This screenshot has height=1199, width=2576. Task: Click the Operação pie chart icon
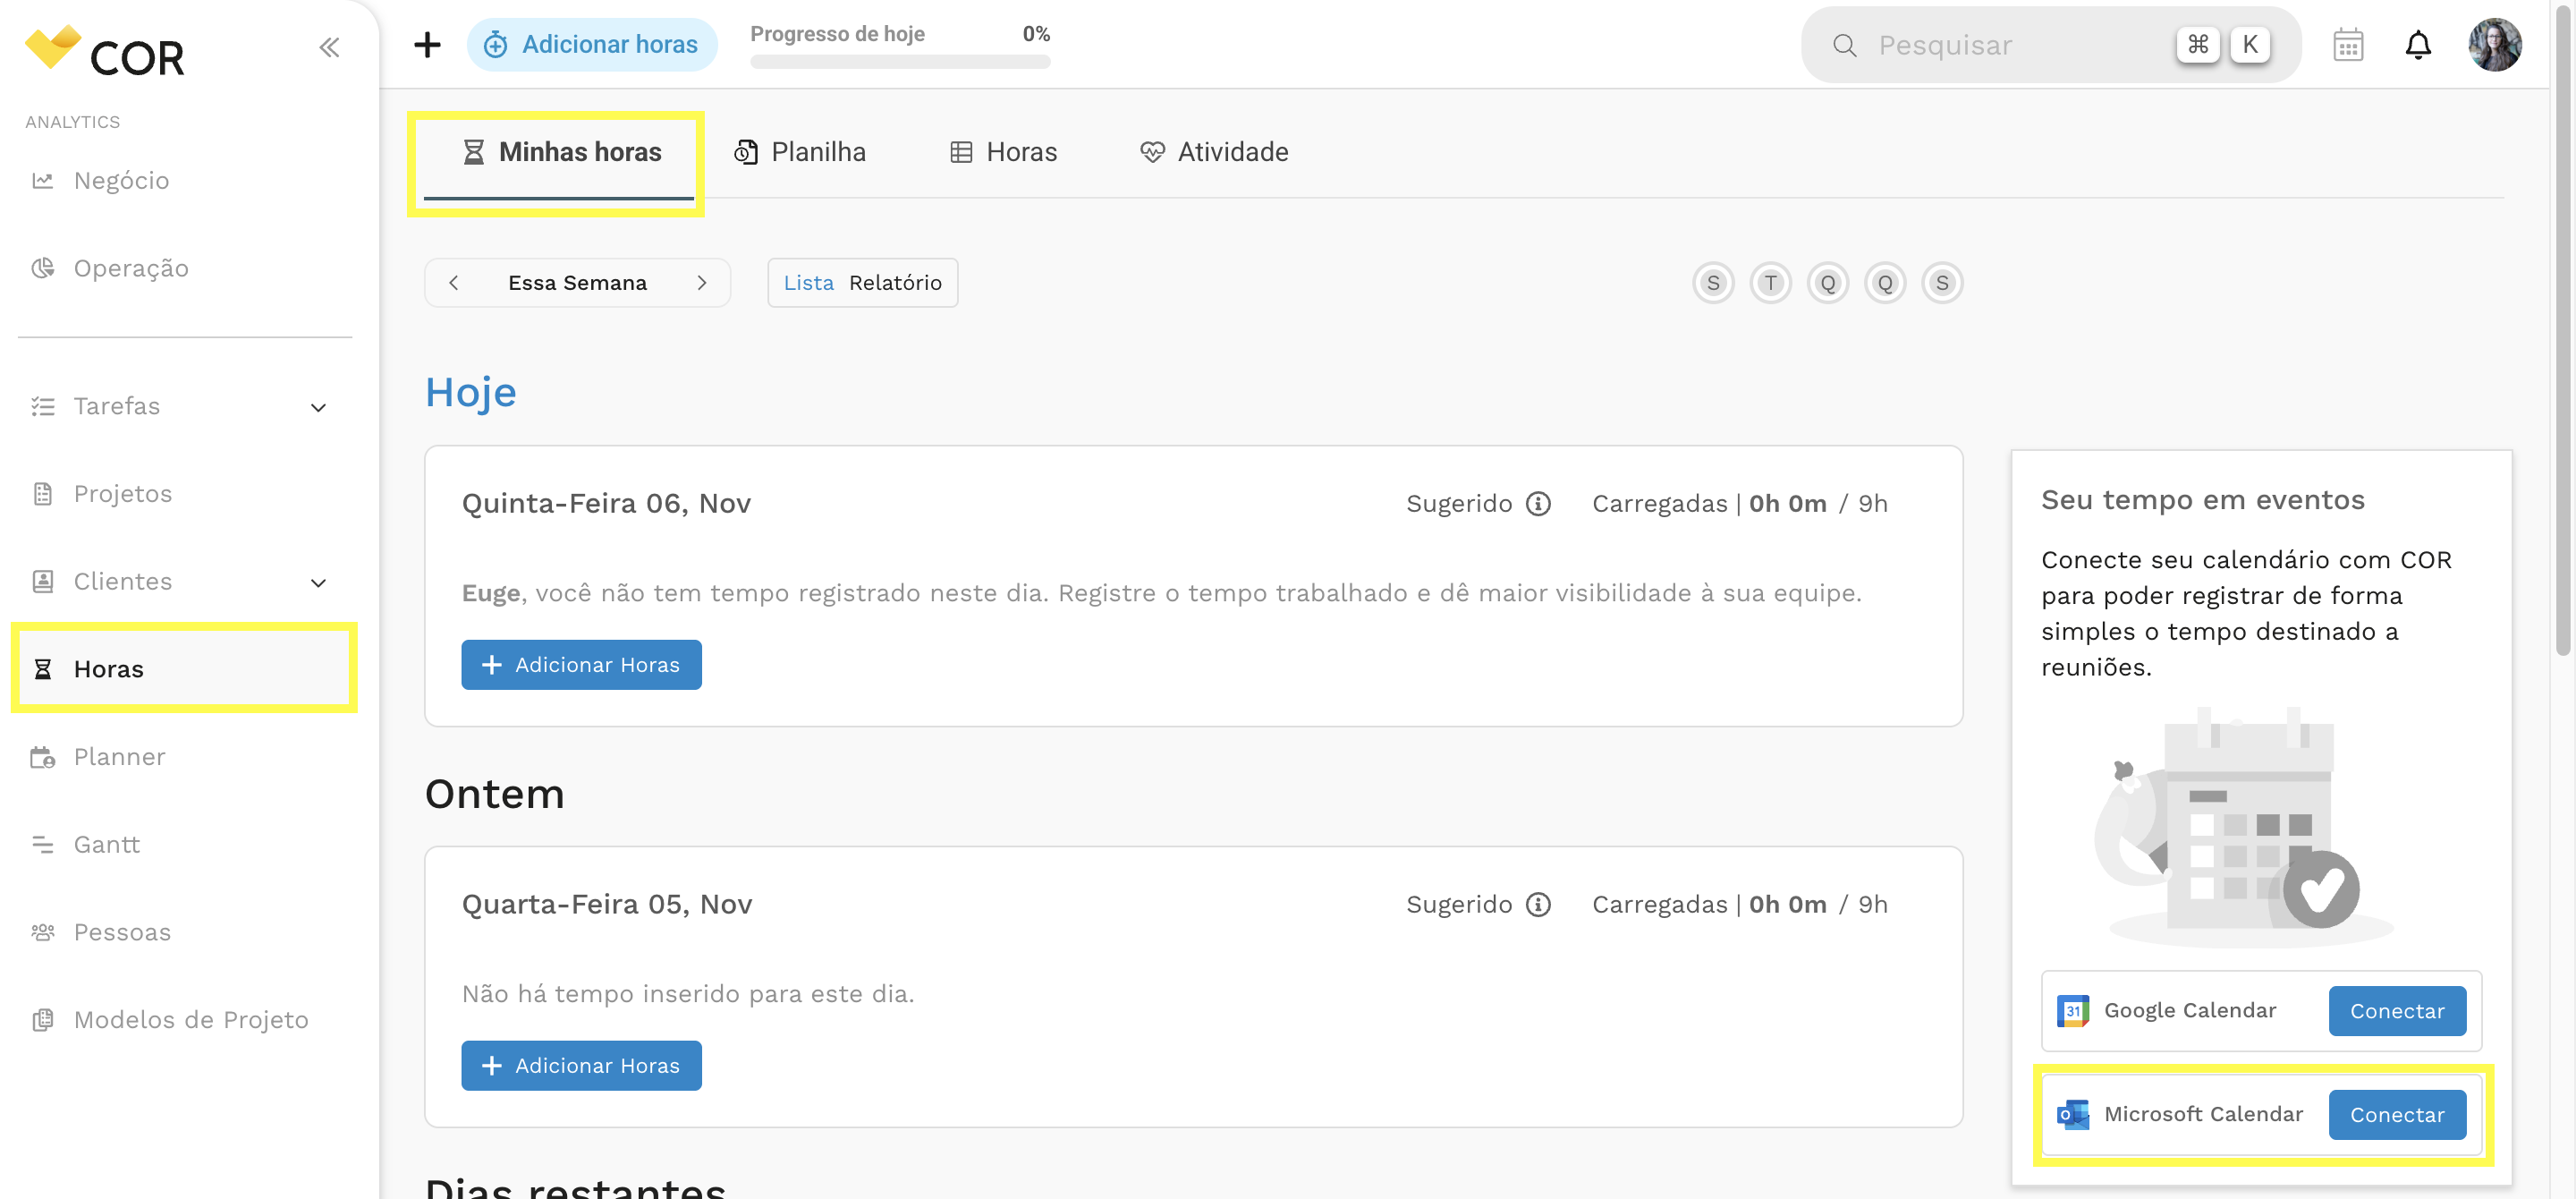[42, 268]
